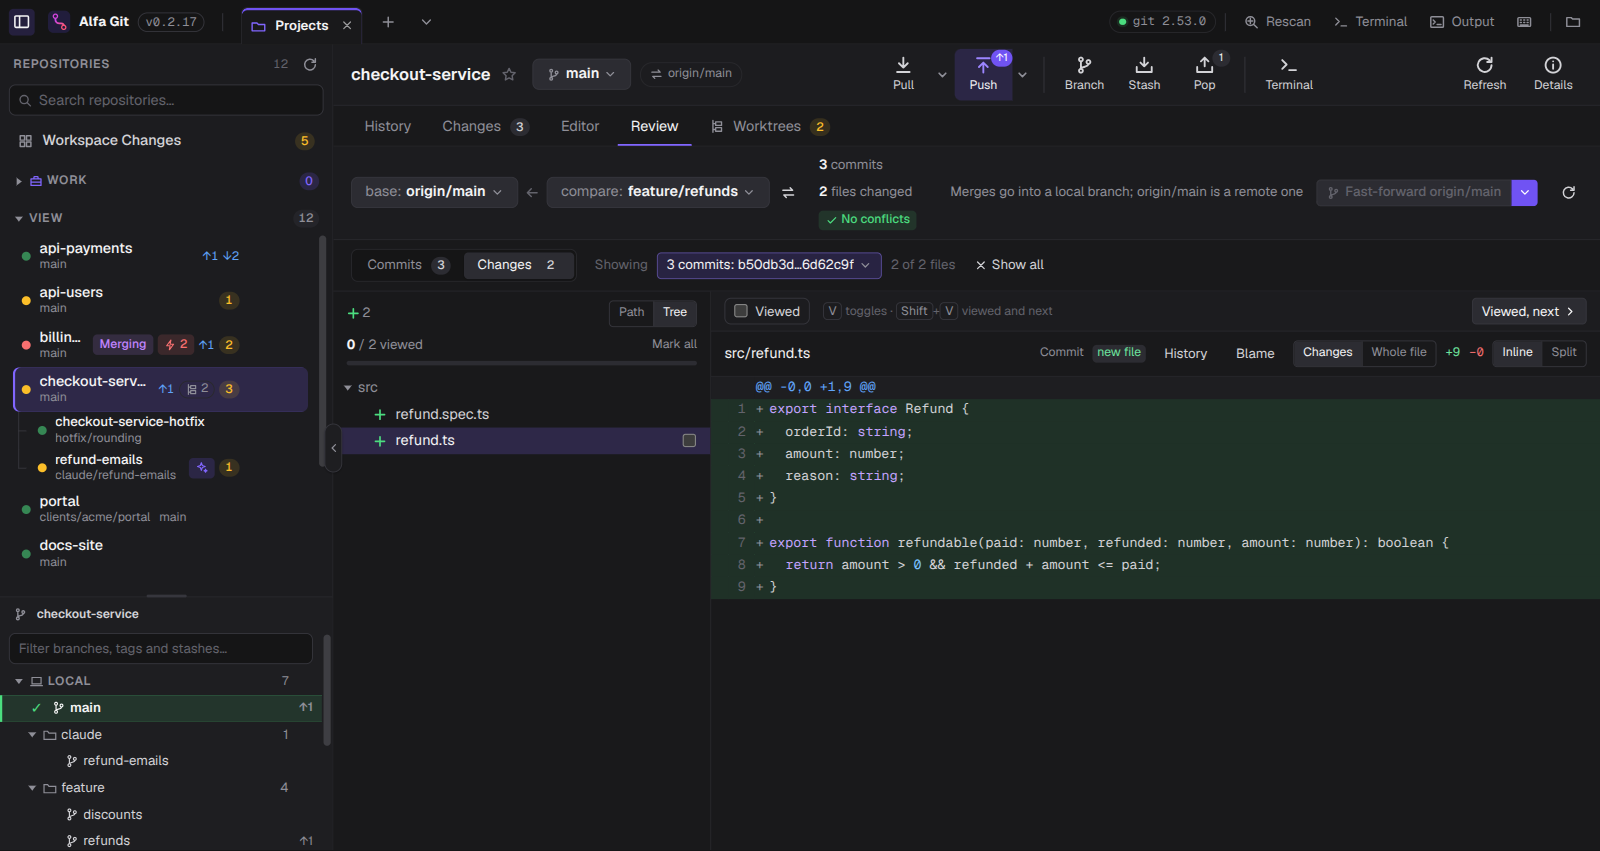Switch file list to Tree view
1600x851 pixels.
pyautogui.click(x=675, y=312)
